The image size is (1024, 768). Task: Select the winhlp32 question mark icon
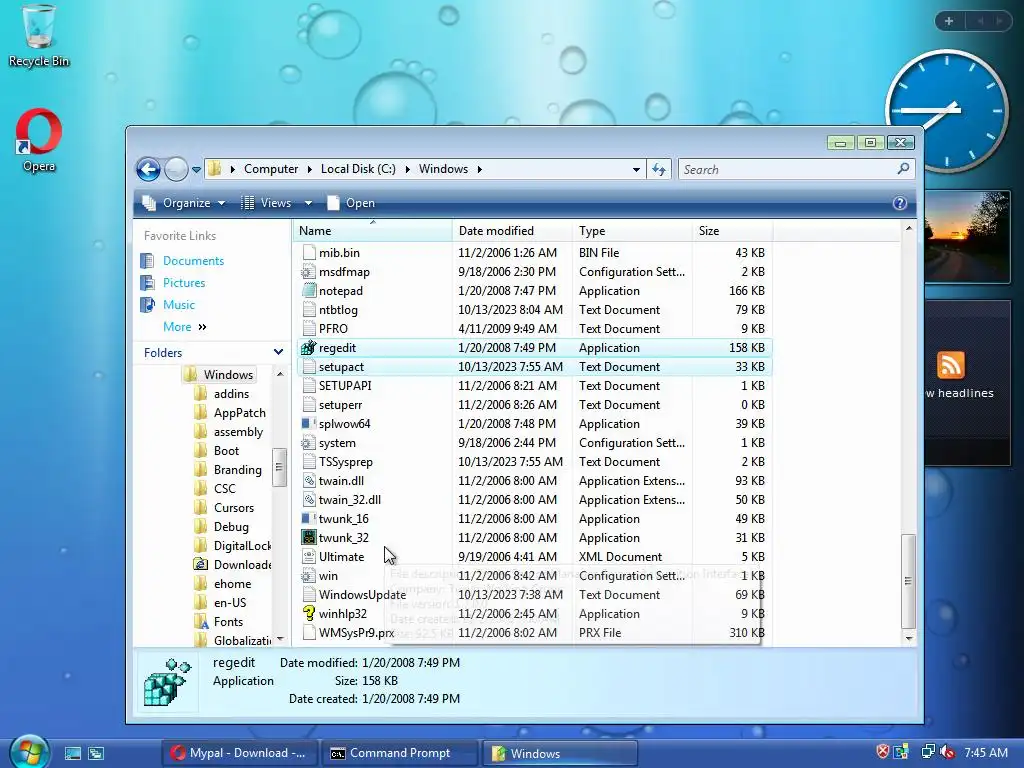[308, 614]
